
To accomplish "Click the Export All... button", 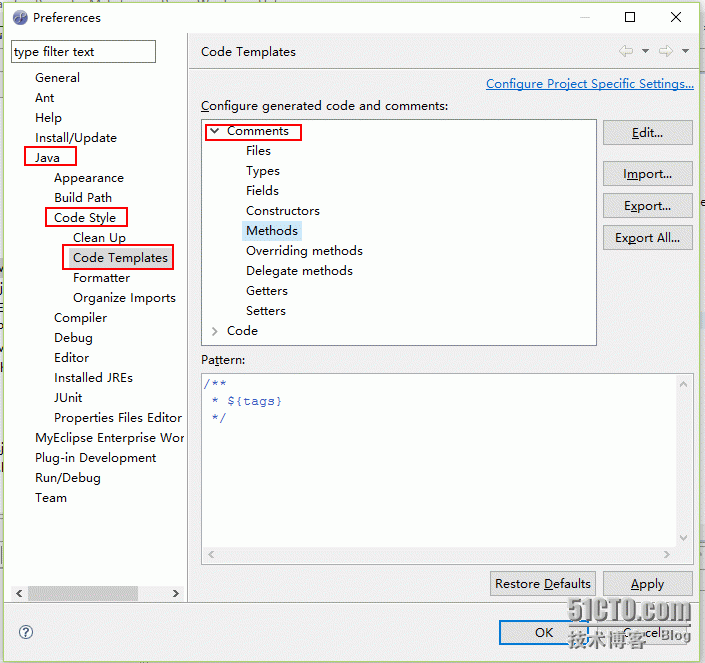I will [x=647, y=238].
